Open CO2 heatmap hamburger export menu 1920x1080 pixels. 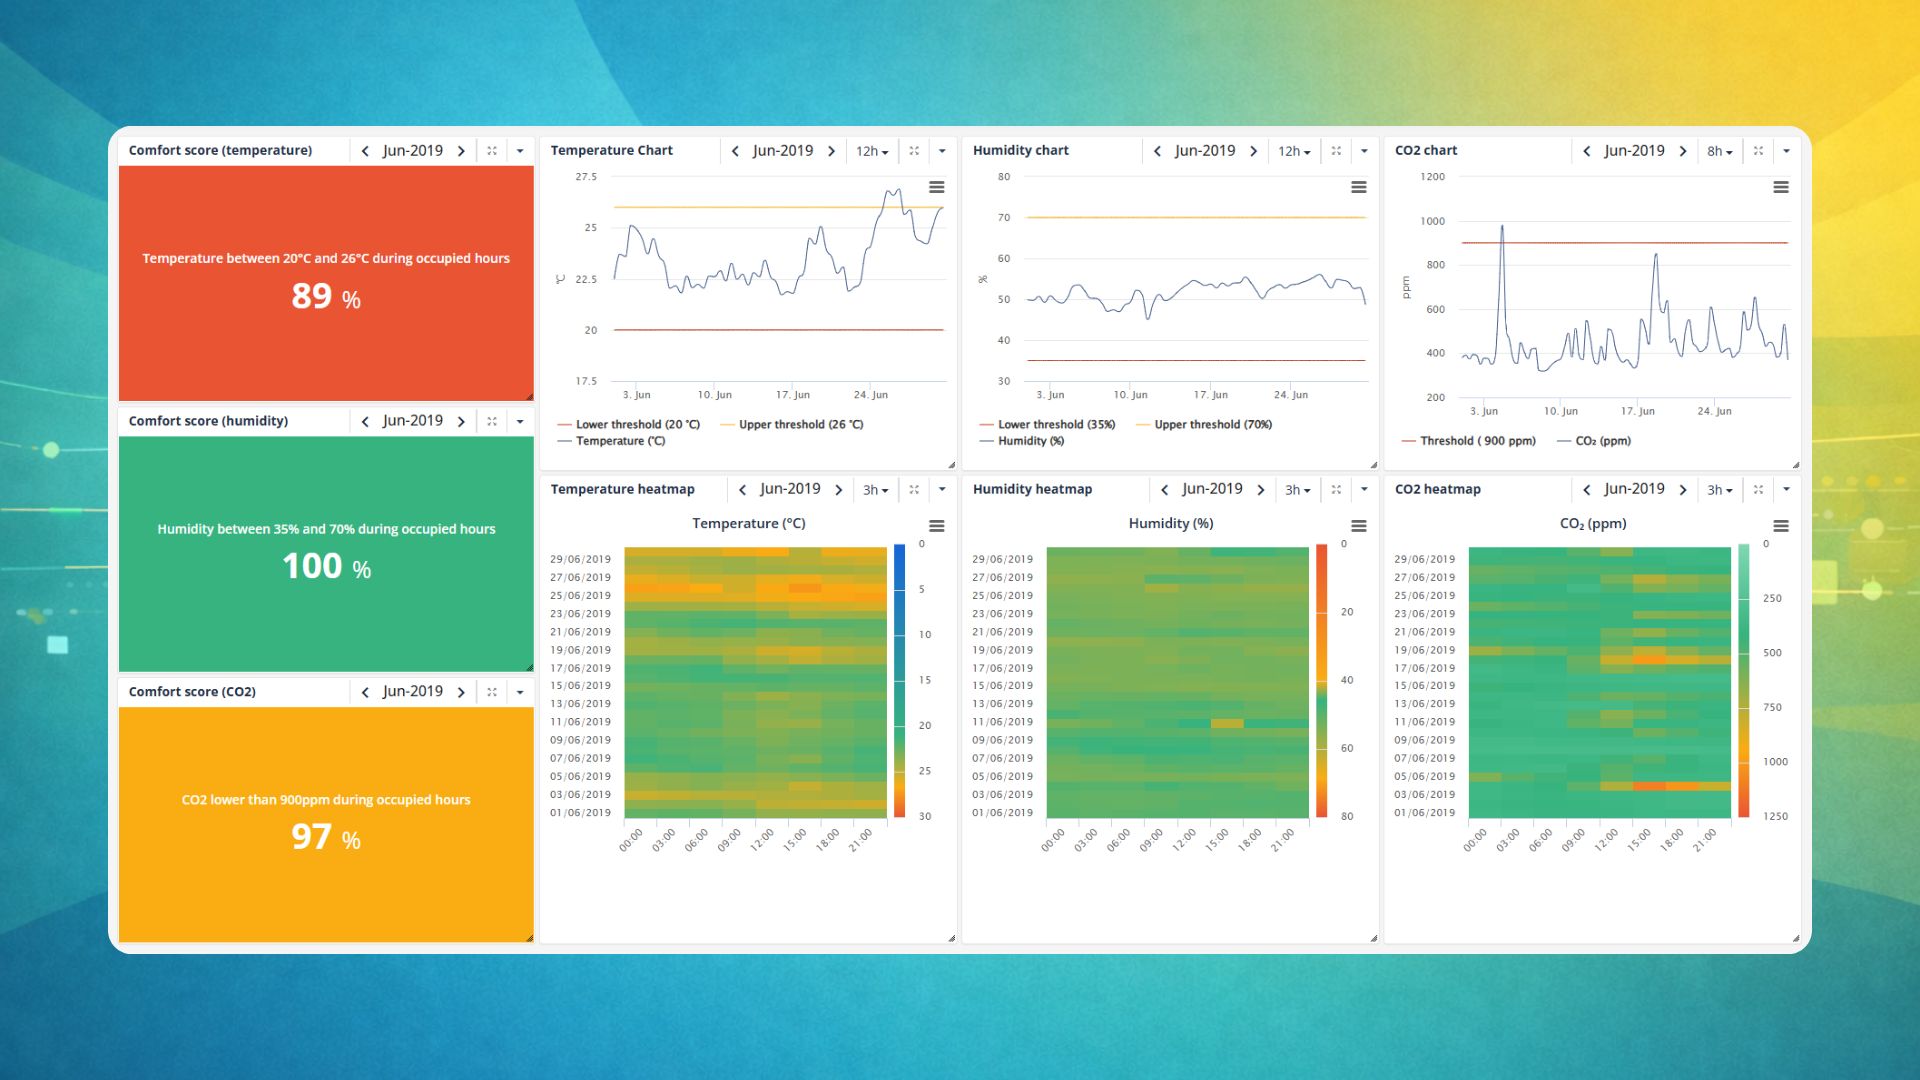click(1781, 526)
